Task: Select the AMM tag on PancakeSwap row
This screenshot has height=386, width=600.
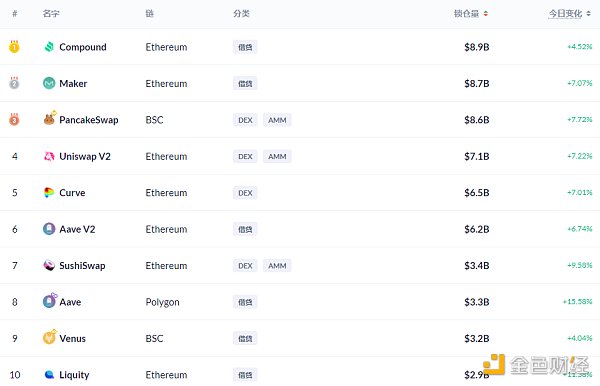Action: tap(277, 120)
